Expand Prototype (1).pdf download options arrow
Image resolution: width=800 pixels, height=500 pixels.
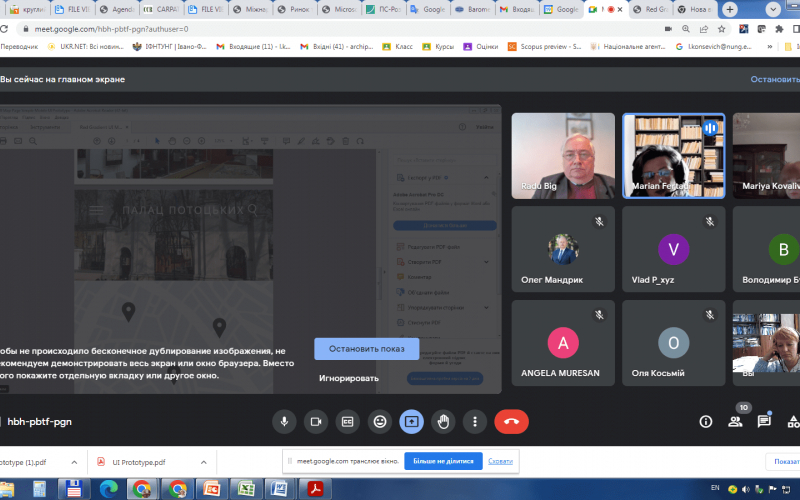tap(74, 462)
